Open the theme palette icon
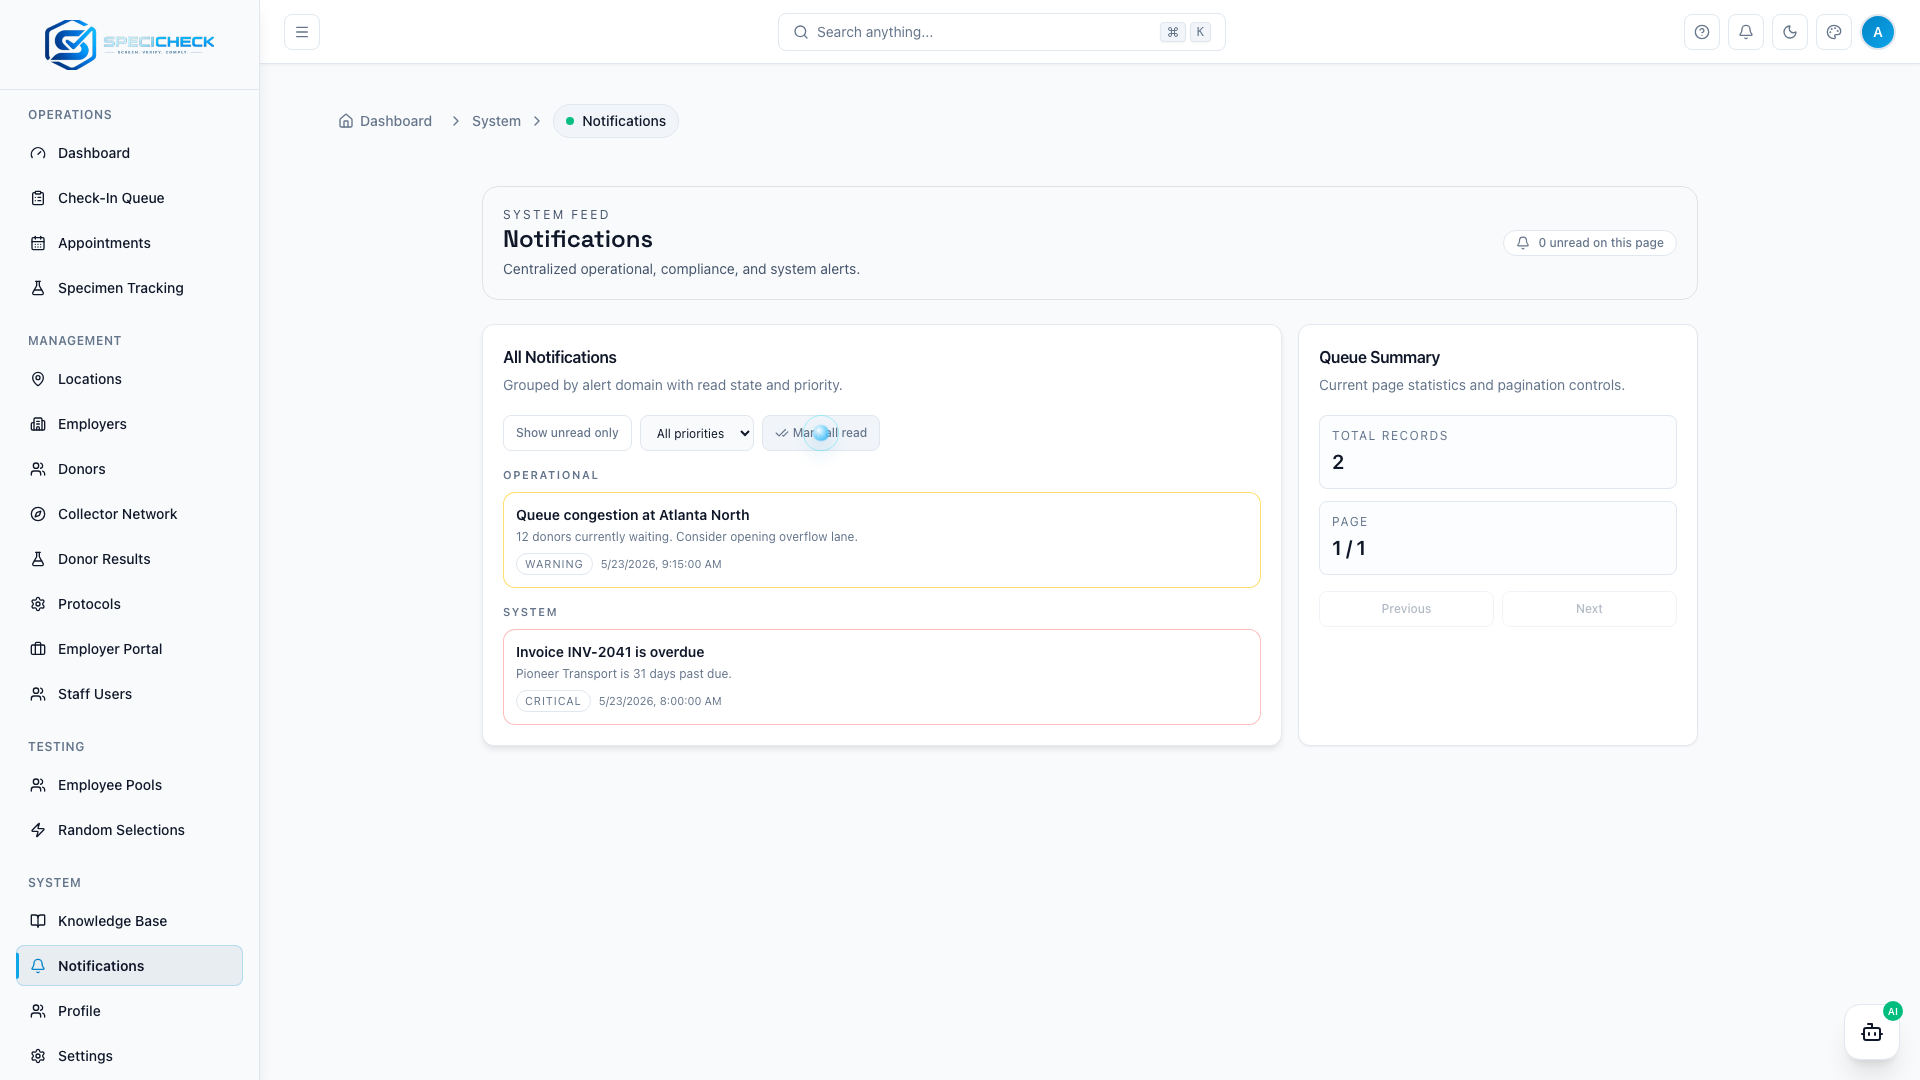This screenshot has width=1920, height=1080. coord(1834,32)
